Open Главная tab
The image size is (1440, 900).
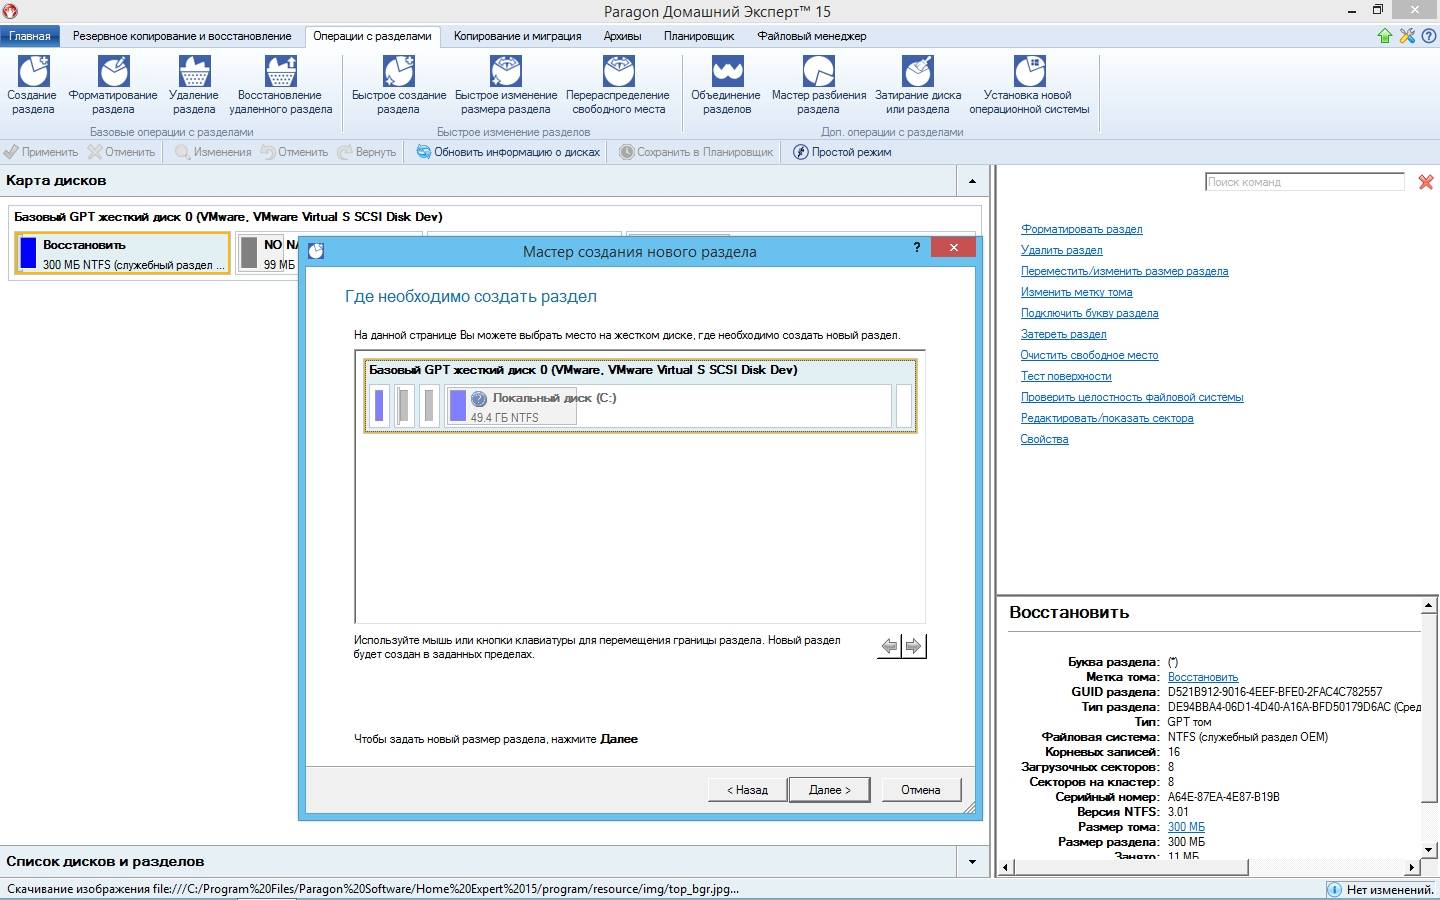[x=30, y=36]
